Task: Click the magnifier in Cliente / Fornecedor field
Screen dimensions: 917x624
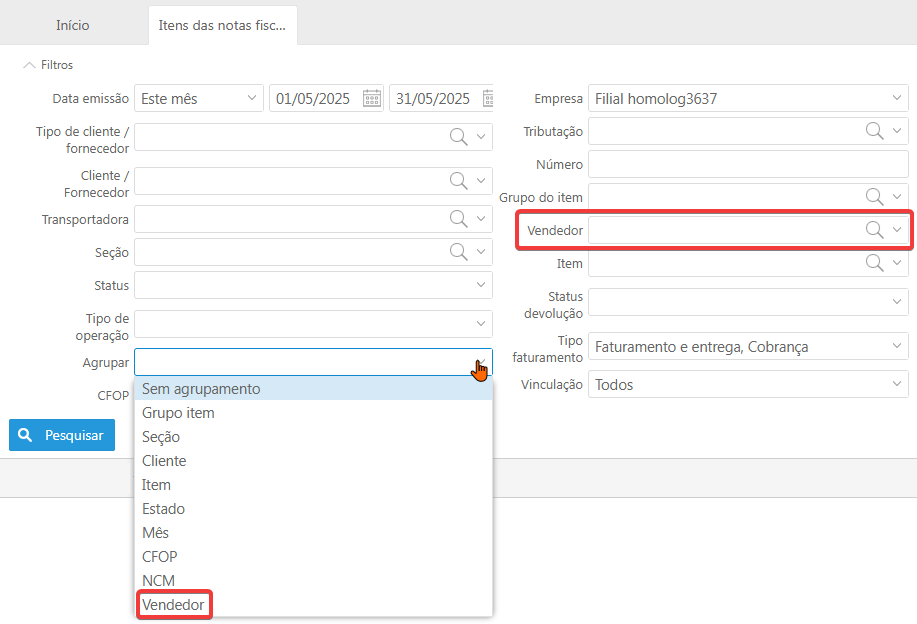Action: (458, 181)
